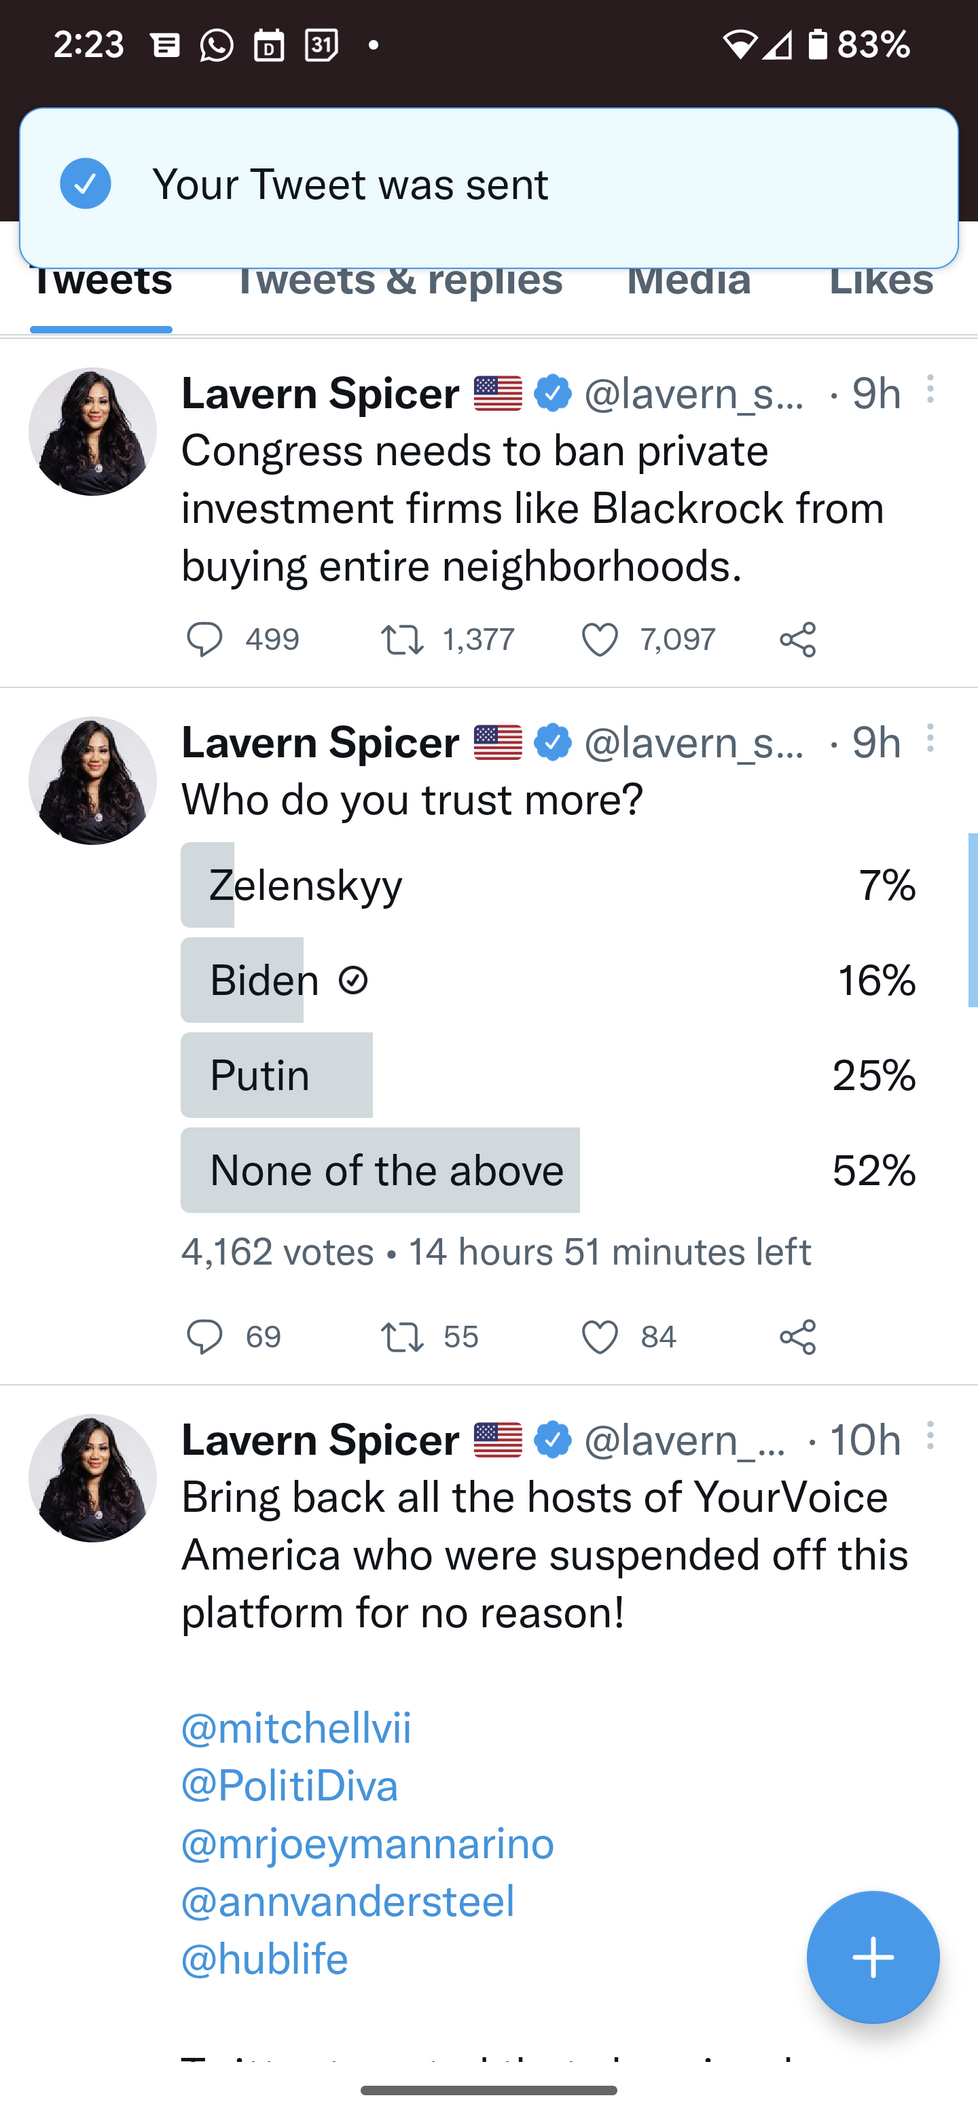
Task: Tap Lavern Spicer's avatar on the first tweet
Action: 93,432
